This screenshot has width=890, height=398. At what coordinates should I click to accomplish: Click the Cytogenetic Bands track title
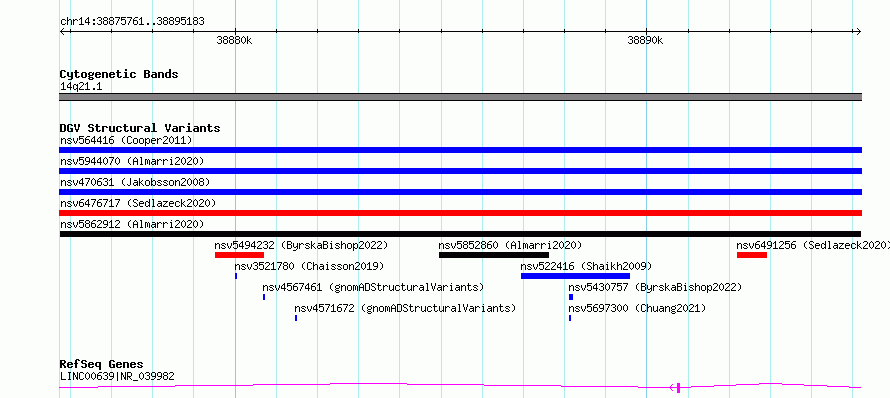pos(119,74)
